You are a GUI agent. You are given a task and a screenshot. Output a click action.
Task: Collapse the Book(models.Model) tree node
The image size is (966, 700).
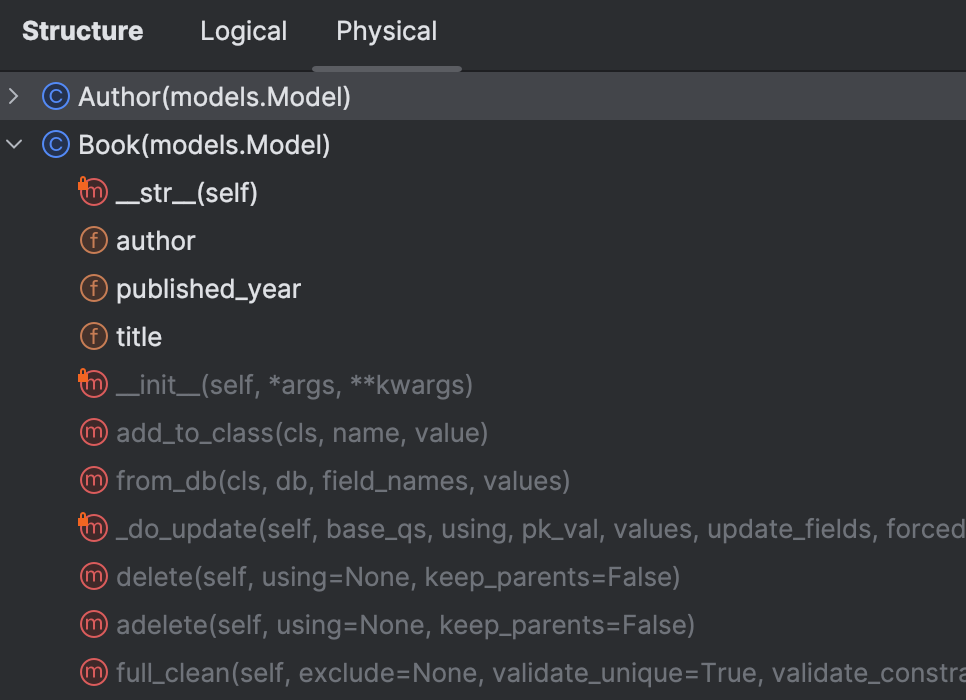[x=14, y=144]
